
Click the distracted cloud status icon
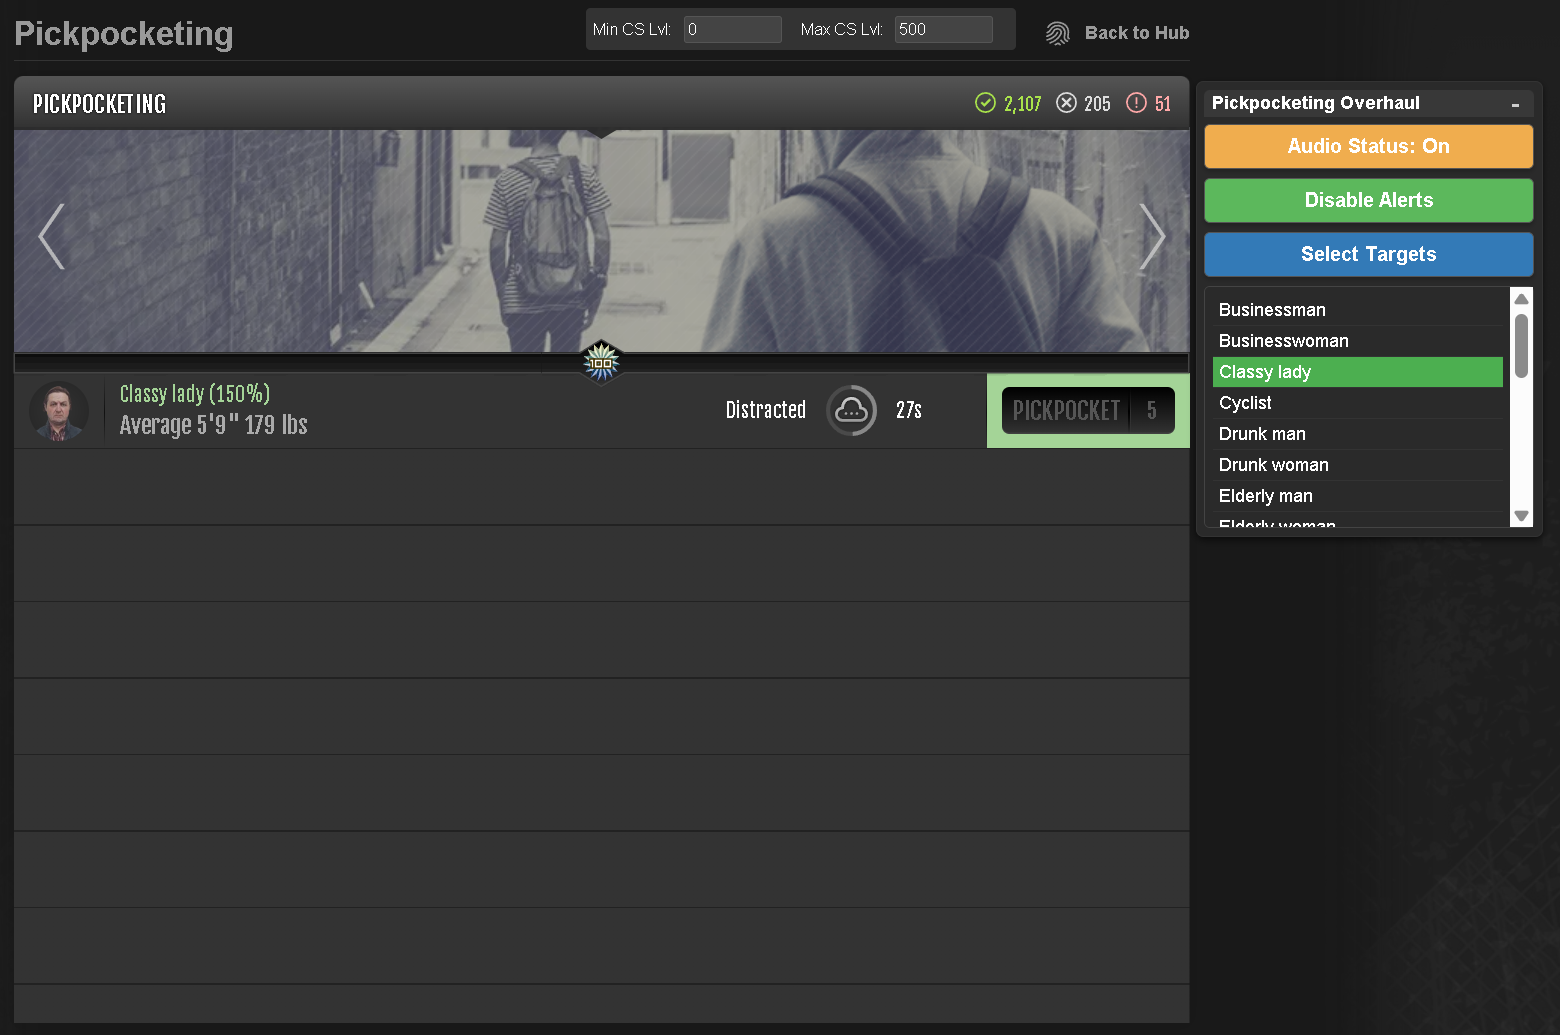pyautogui.click(x=851, y=410)
